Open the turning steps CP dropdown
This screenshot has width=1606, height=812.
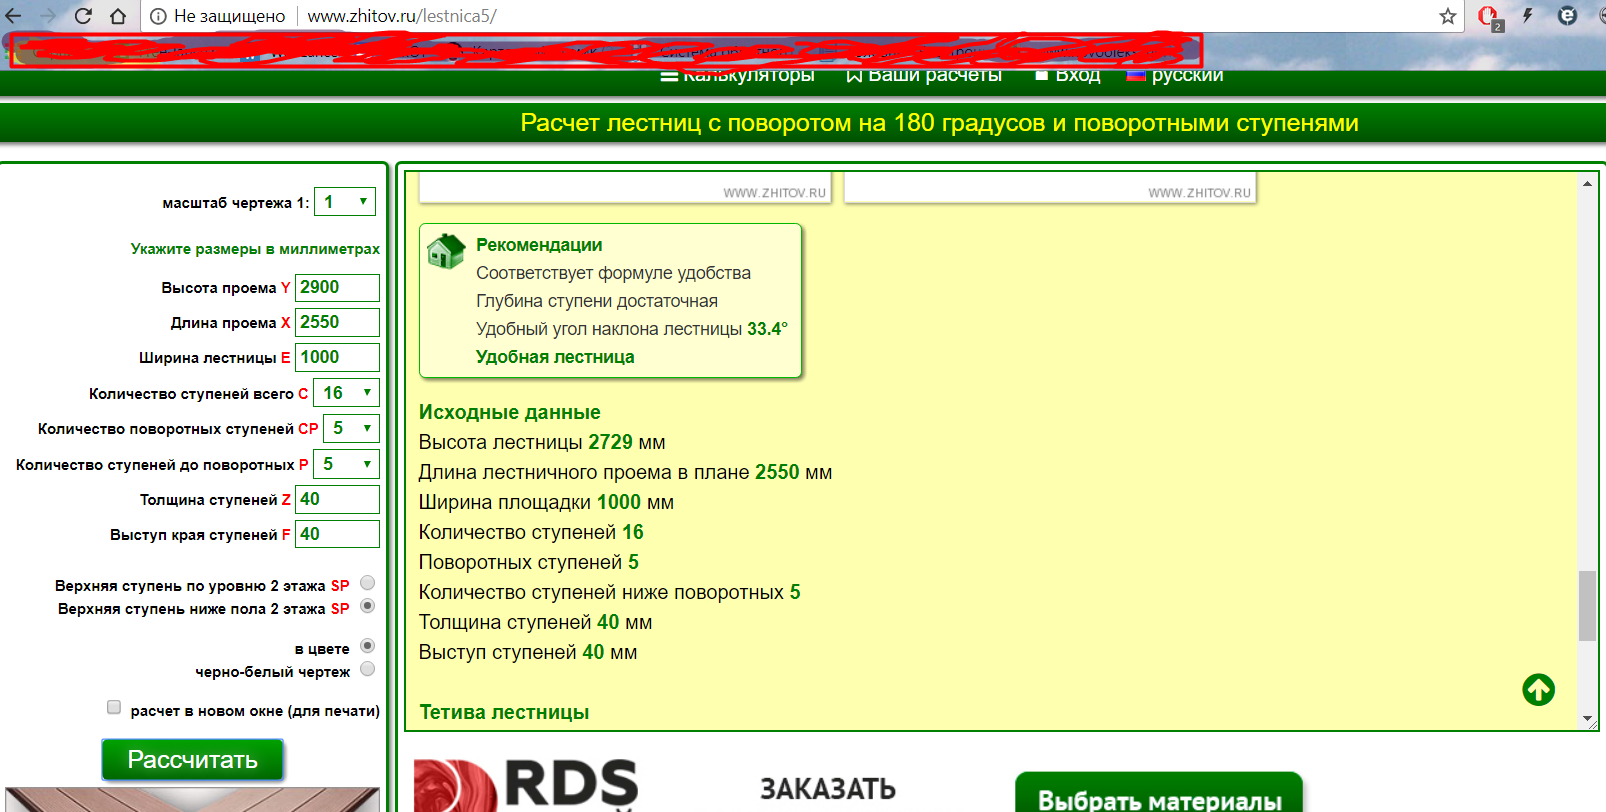351,428
